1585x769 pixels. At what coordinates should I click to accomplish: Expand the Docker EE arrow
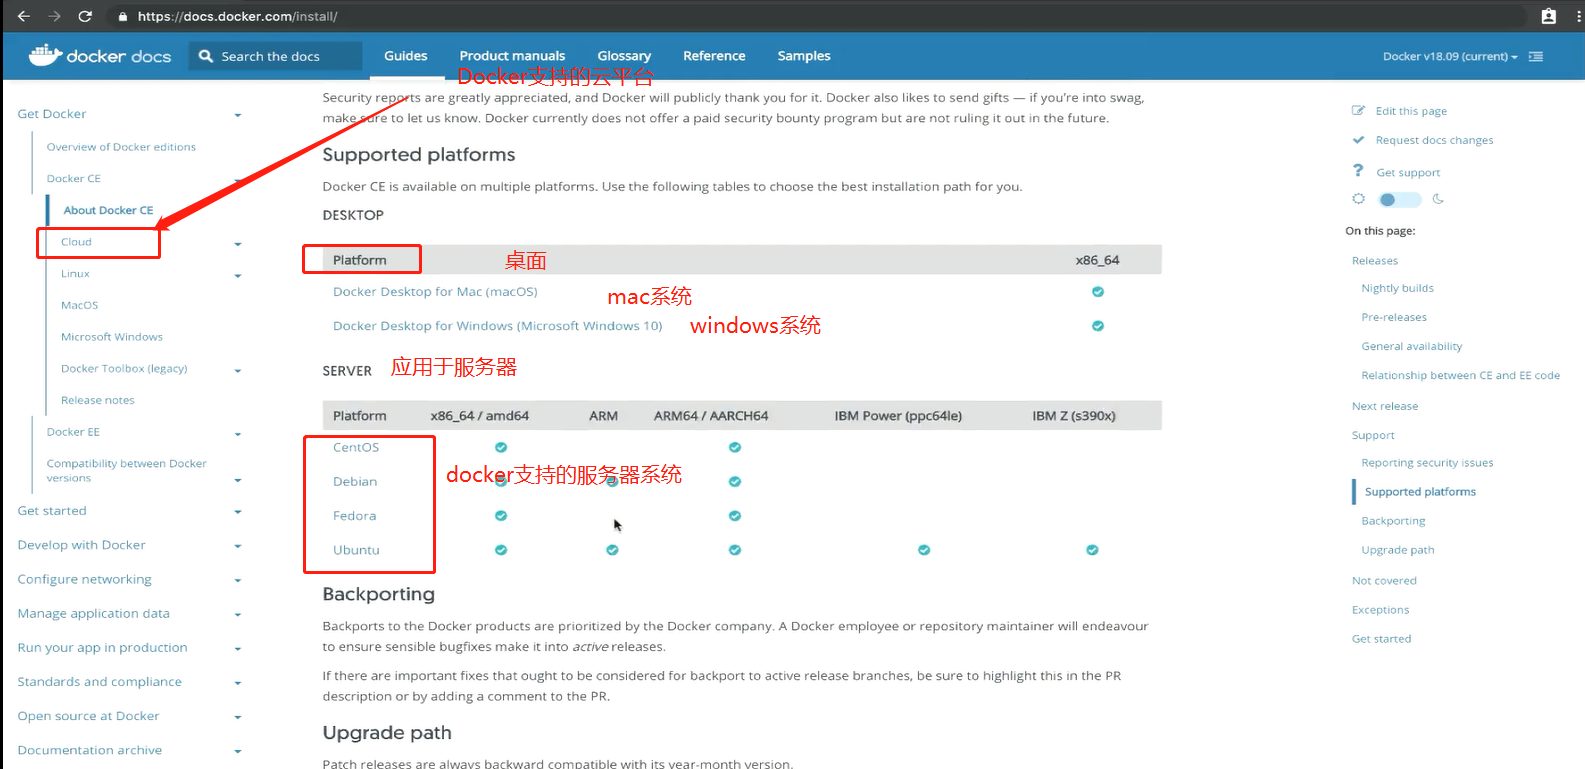point(238,434)
